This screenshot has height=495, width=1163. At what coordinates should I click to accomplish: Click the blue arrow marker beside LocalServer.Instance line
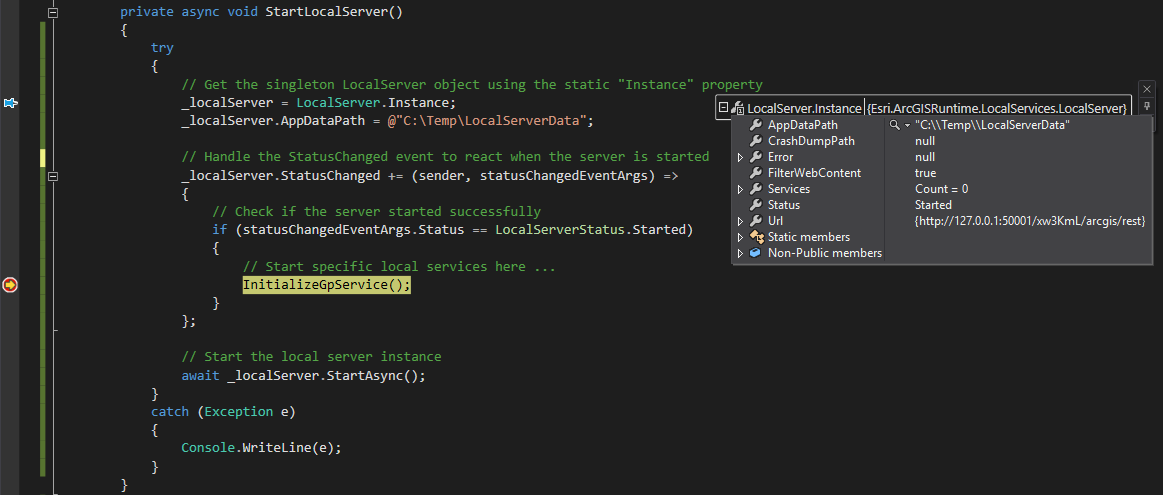click(x=10, y=102)
